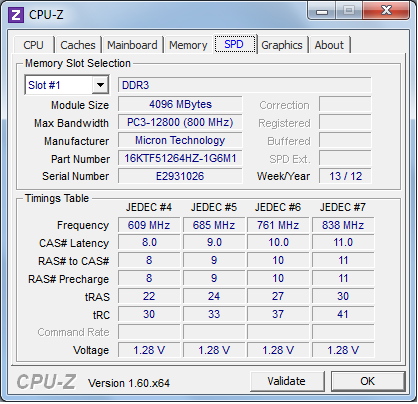Click the JEDEC #4 column header
The height and width of the screenshot is (404, 418).
[149, 207]
